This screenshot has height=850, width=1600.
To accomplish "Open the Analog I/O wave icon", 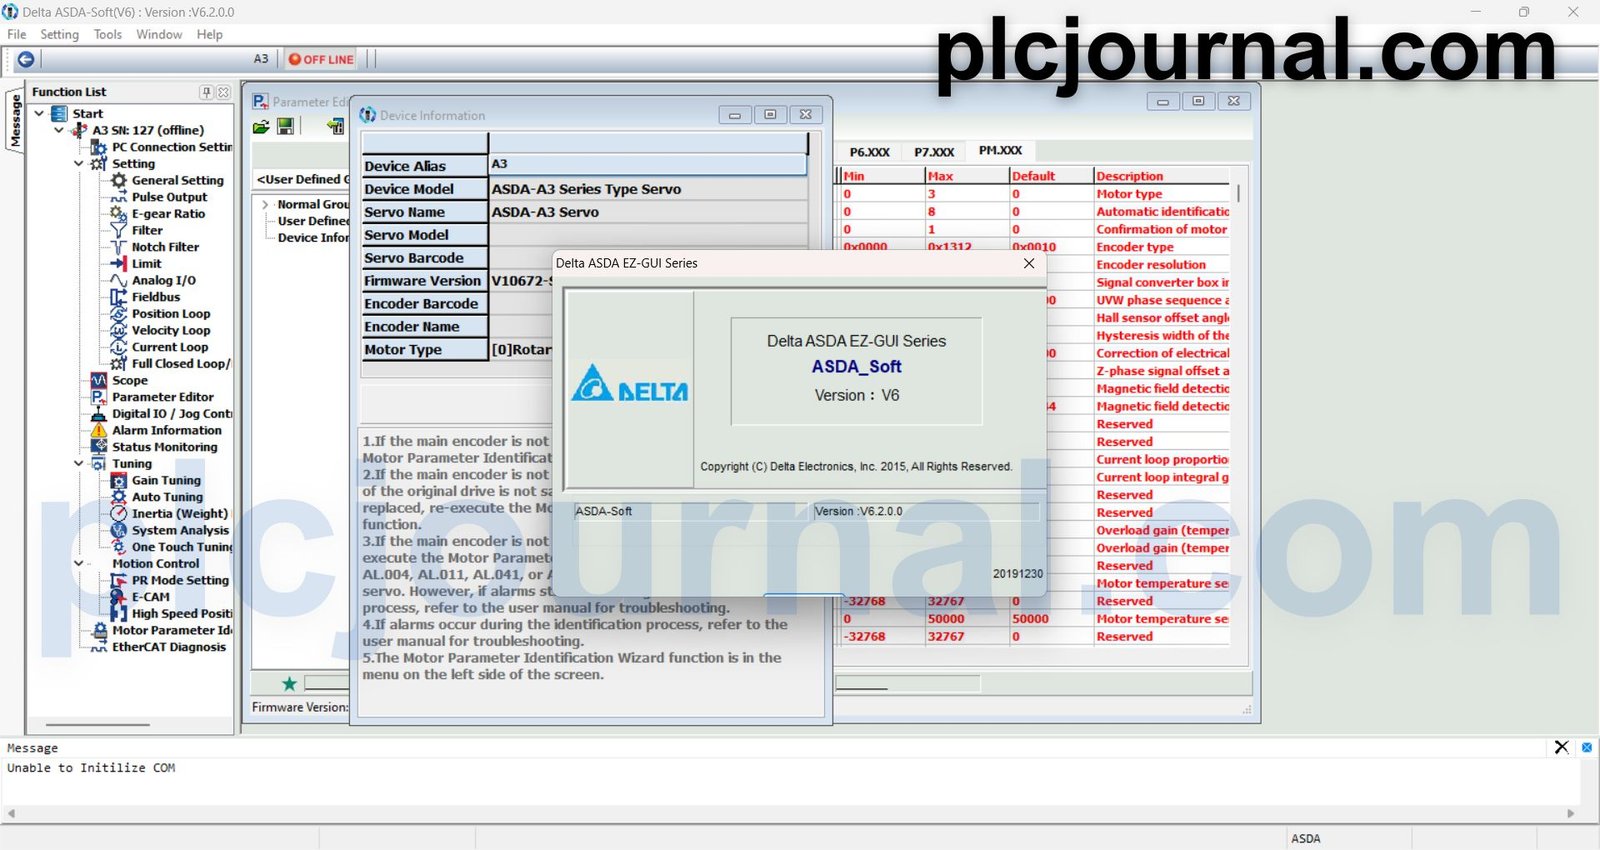I will tap(119, 281).
